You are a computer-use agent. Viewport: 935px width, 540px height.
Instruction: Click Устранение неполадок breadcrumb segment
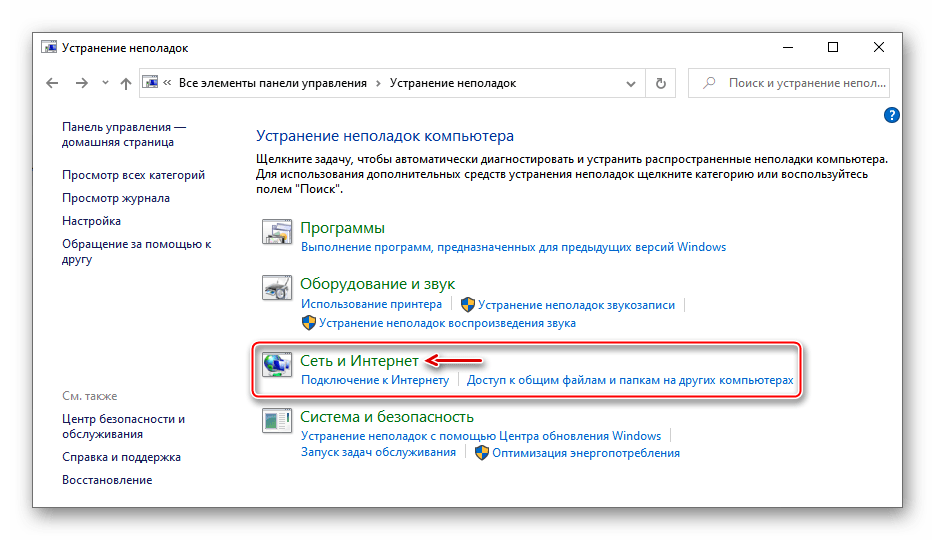pos(453,83)
